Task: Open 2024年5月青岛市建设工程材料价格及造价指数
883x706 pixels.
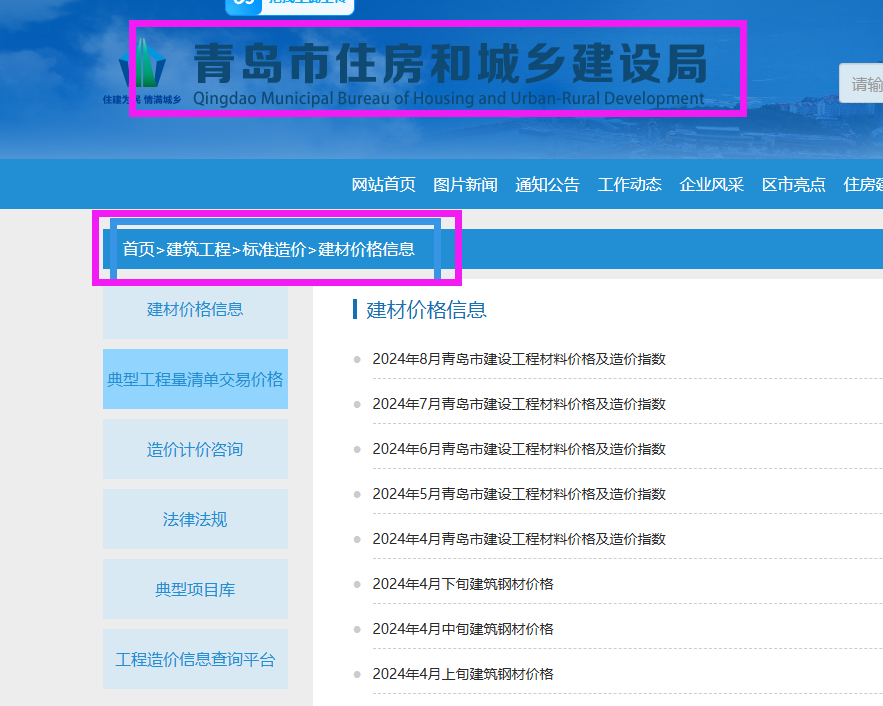Action: click(x=519, y=494)
